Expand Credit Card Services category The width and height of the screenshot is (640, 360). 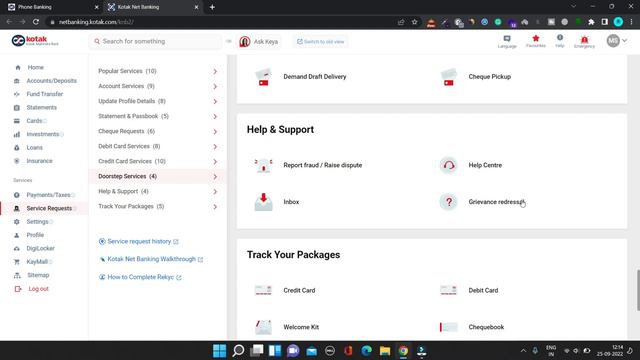pos(158,161)
